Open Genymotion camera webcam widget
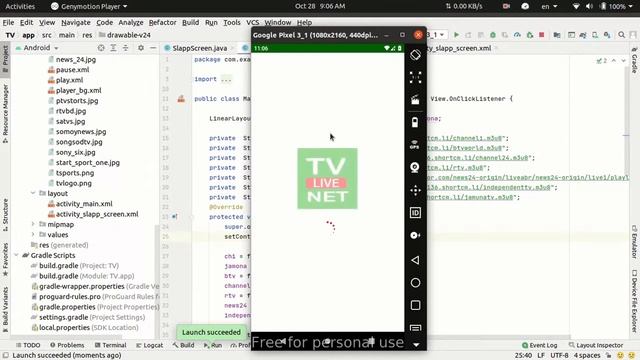The width and height of the screenshot is (640, 360). [415, 167]
